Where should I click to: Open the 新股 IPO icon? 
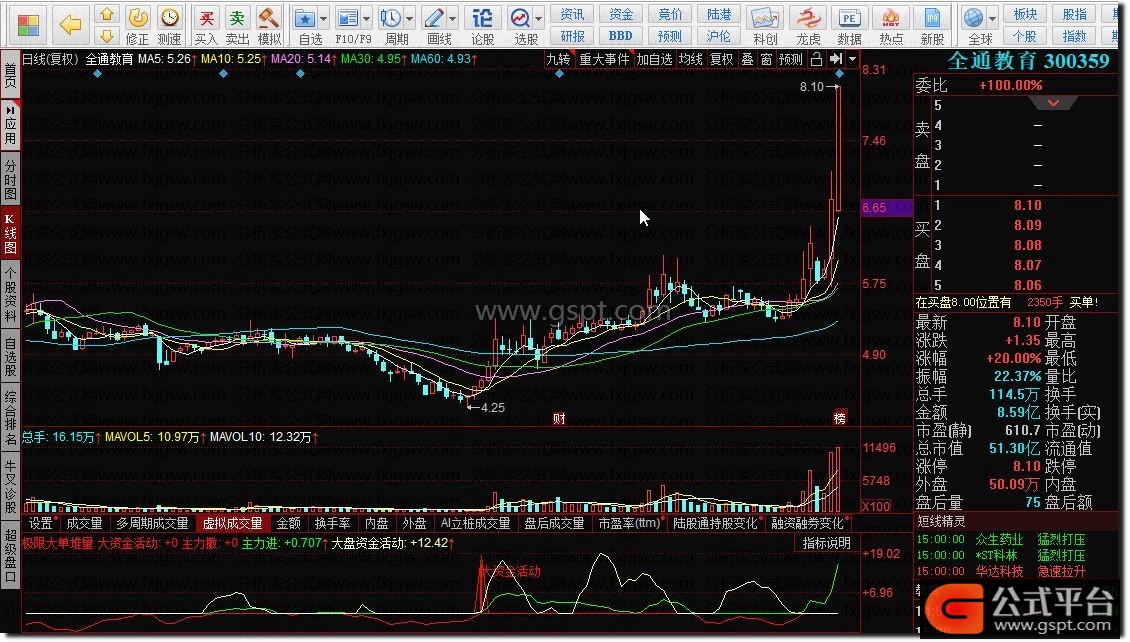coord(932,26)
